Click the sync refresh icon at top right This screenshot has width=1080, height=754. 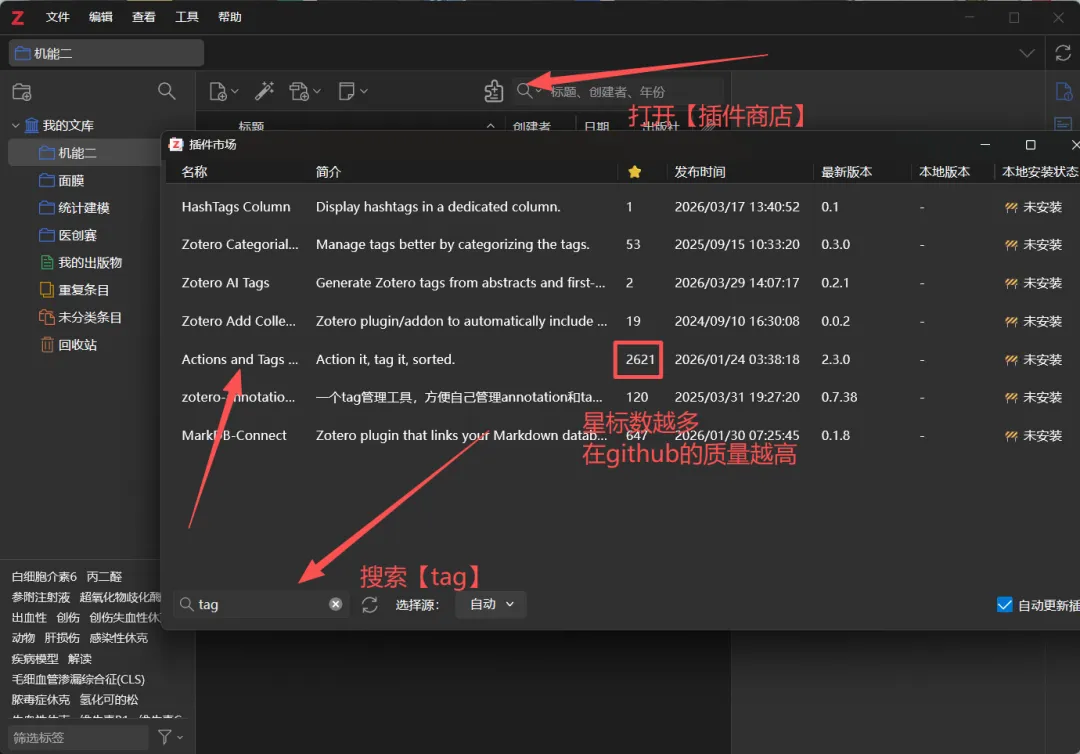1063,53
